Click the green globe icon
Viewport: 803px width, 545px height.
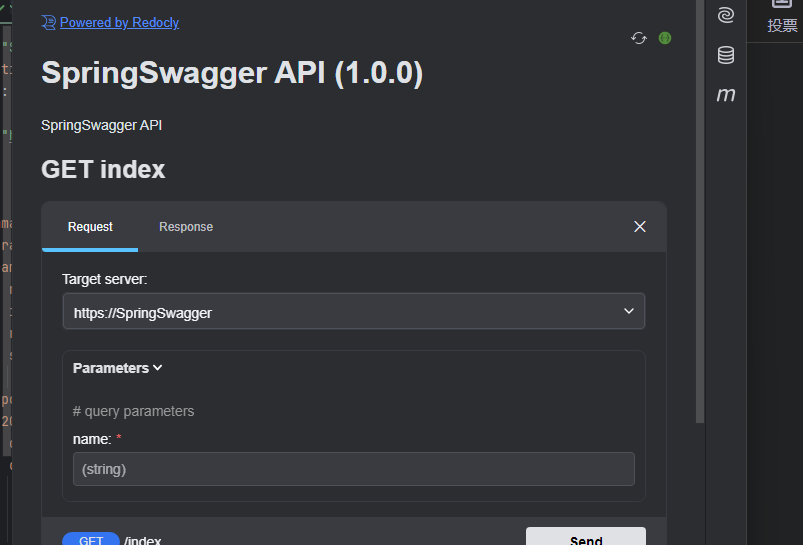[x=665, y=38]
